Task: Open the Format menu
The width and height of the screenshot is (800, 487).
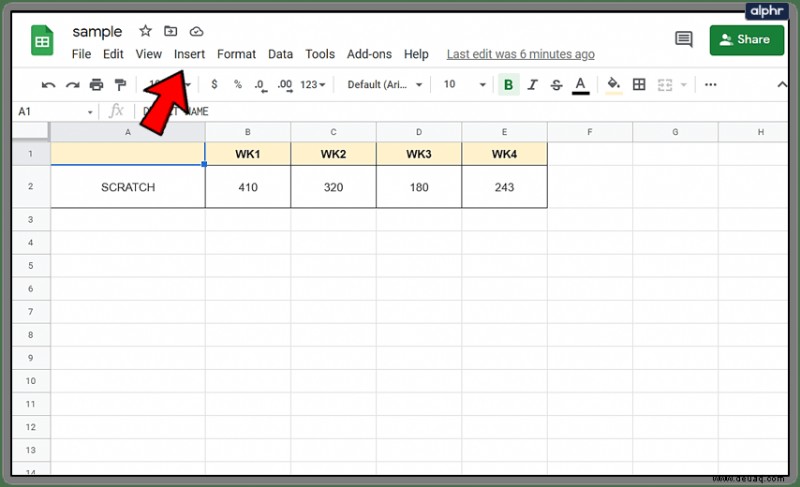Action: [x=236, y=54]
